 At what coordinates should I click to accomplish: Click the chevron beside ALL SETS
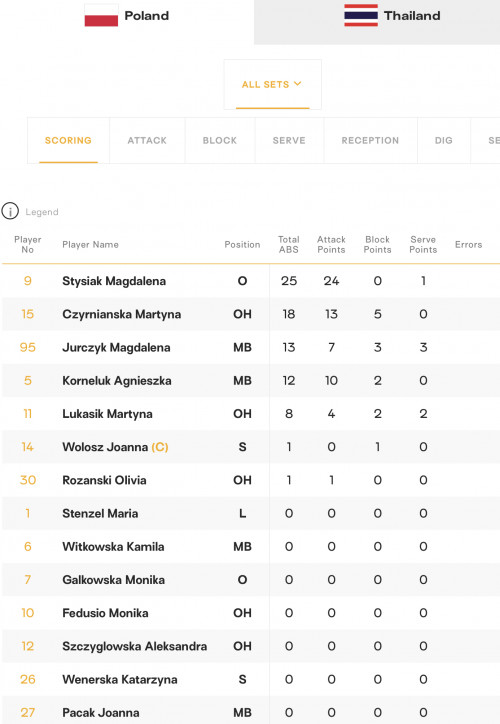pos(298,84)
